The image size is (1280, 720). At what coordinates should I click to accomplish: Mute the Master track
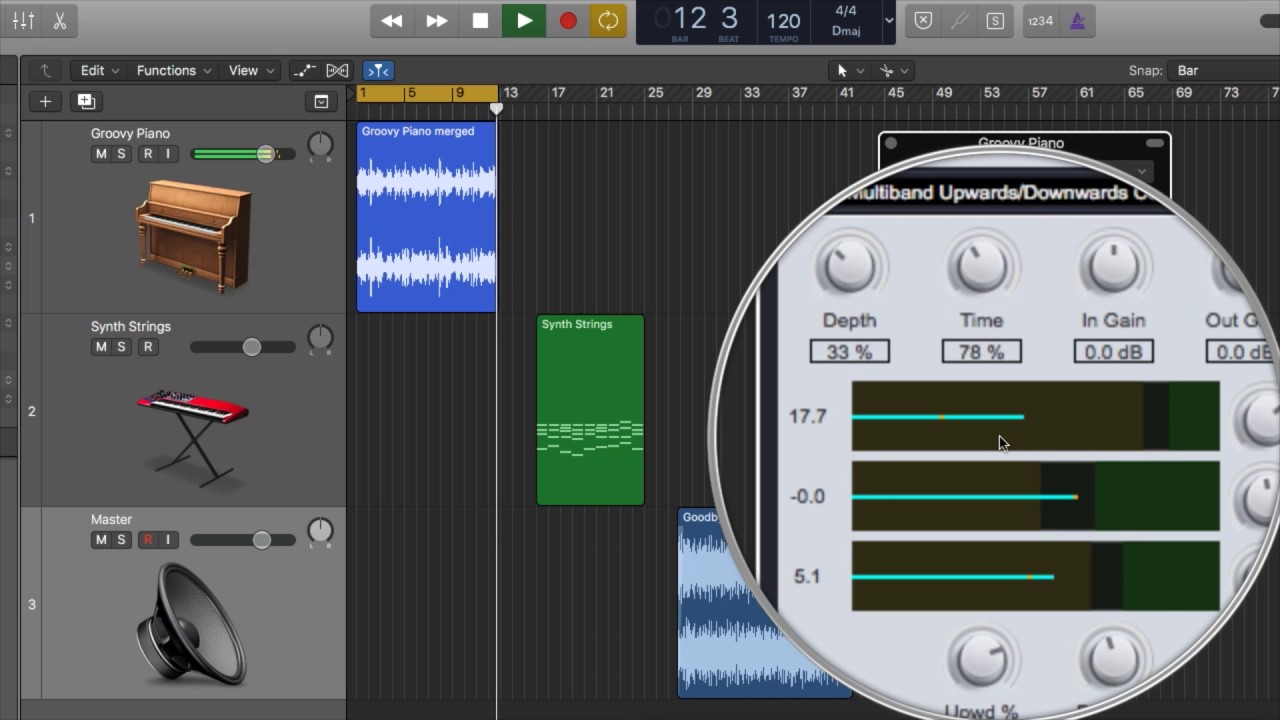tap(100, 540)
